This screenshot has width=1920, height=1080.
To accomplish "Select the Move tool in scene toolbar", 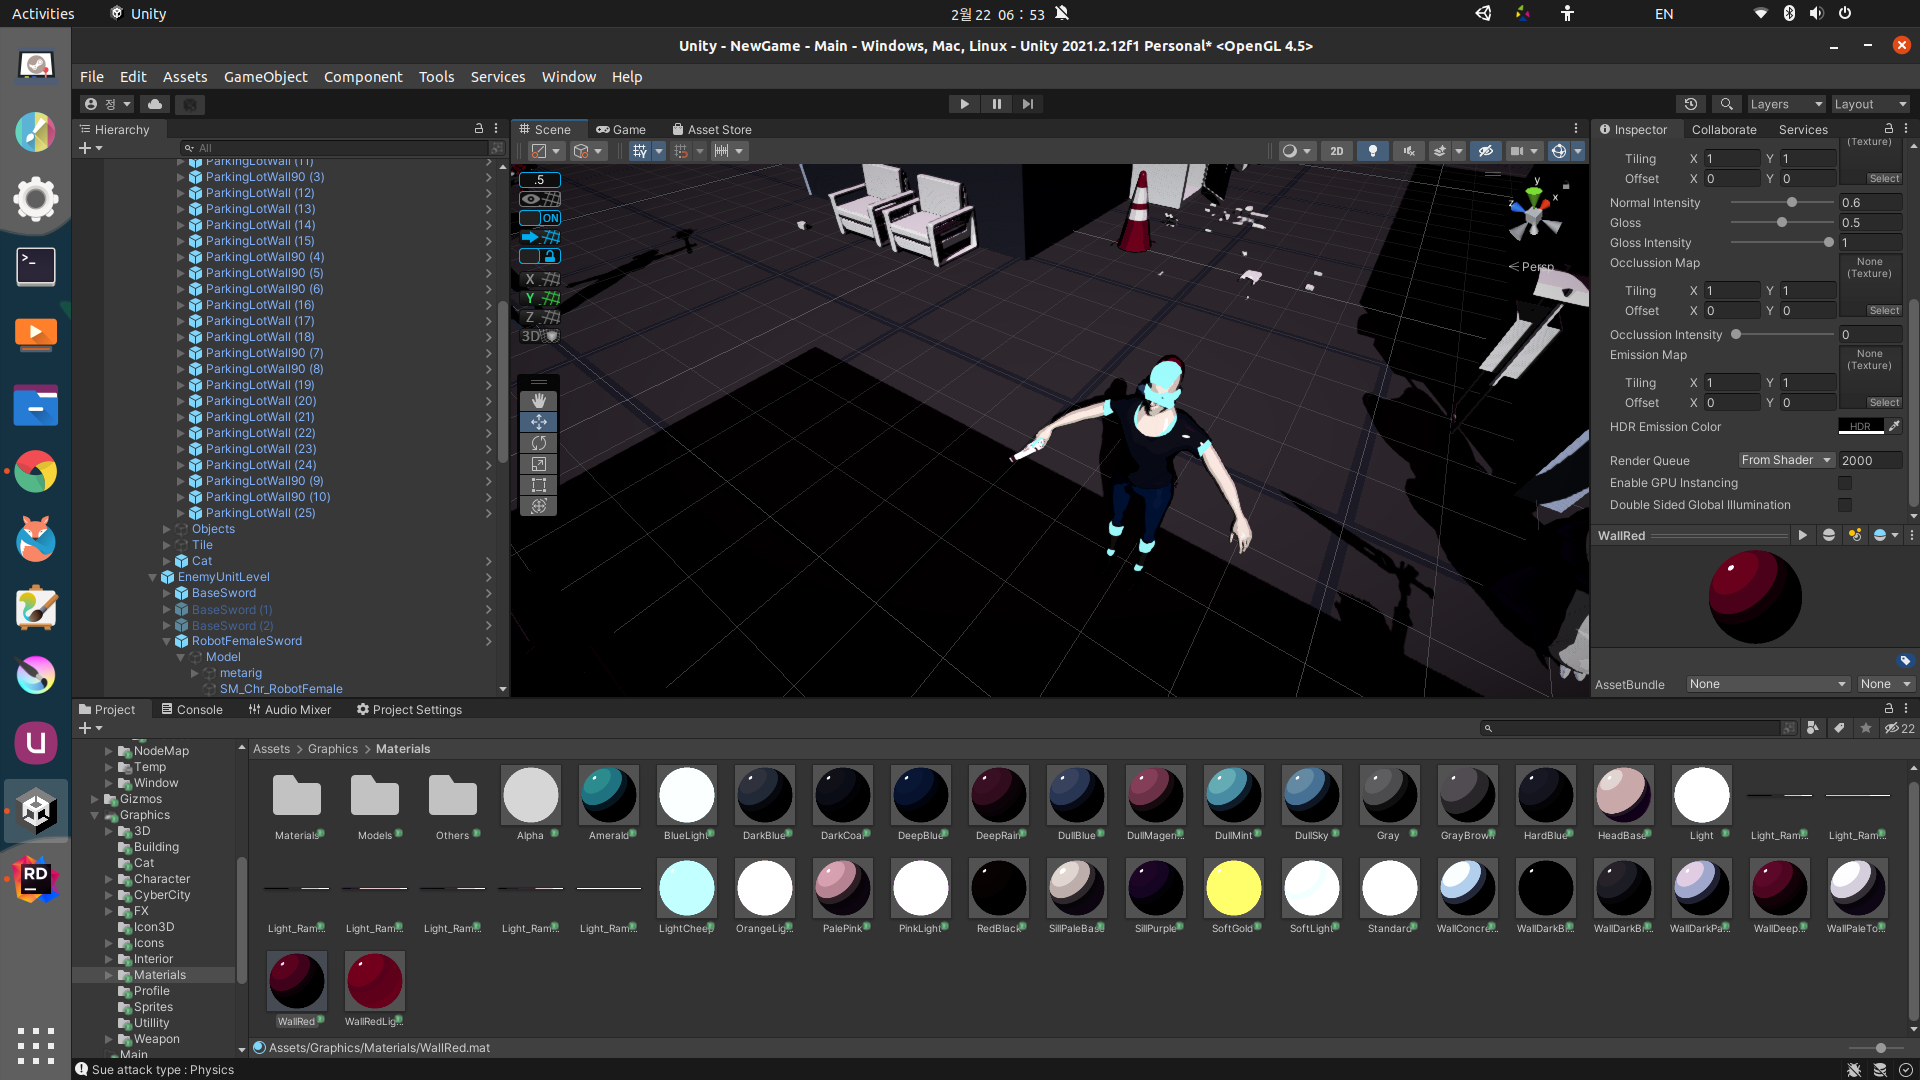I will [x=539, y=422].
